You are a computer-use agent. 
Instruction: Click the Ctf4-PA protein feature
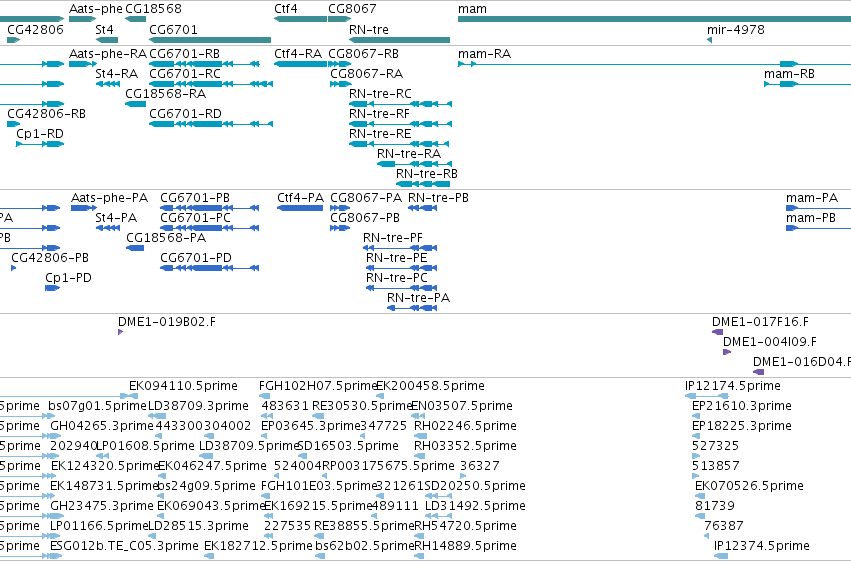300,208
